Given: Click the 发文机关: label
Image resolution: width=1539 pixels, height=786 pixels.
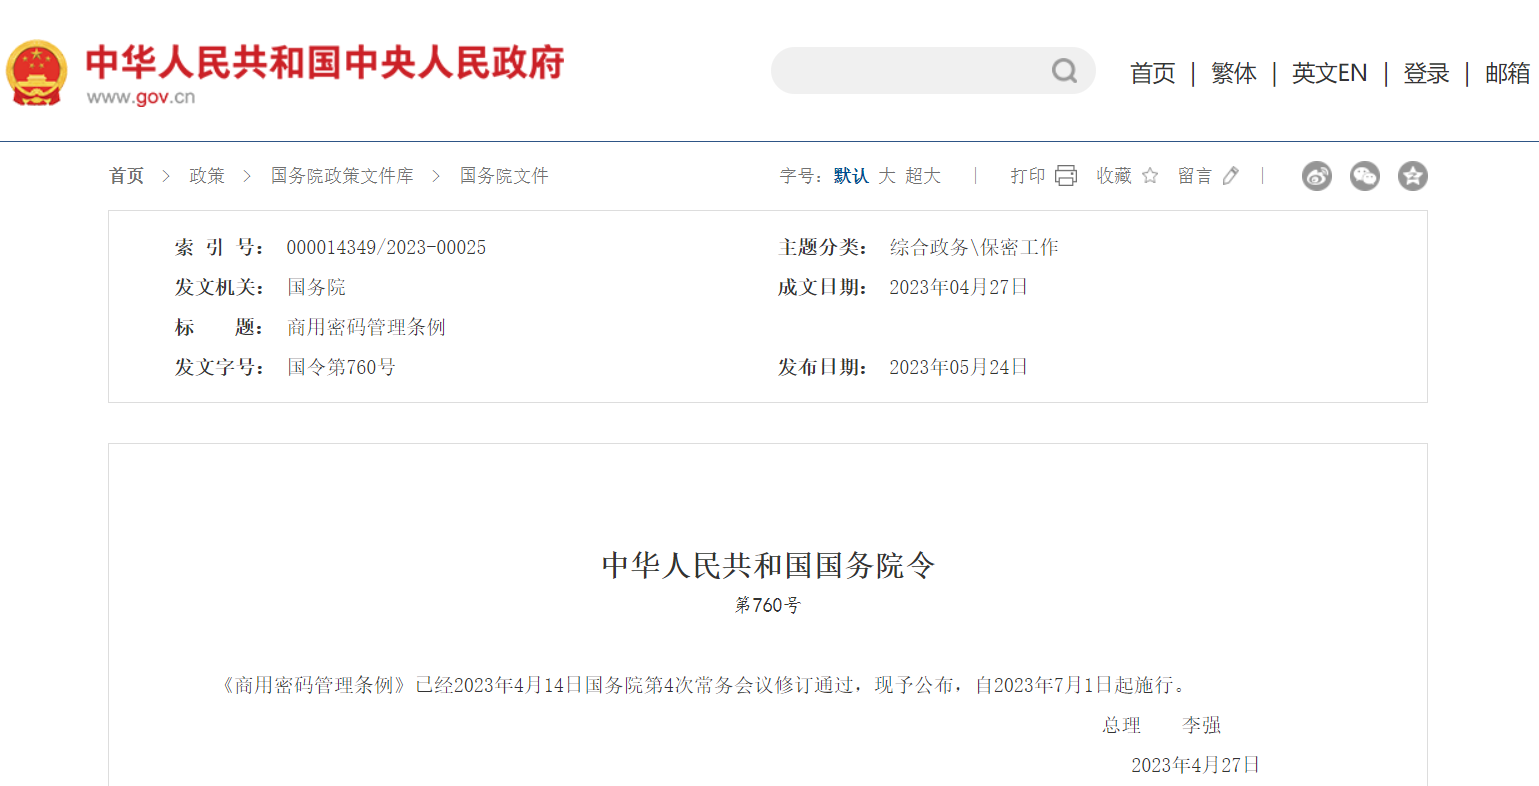Looking at the screenshot, I should pos(219,288).
